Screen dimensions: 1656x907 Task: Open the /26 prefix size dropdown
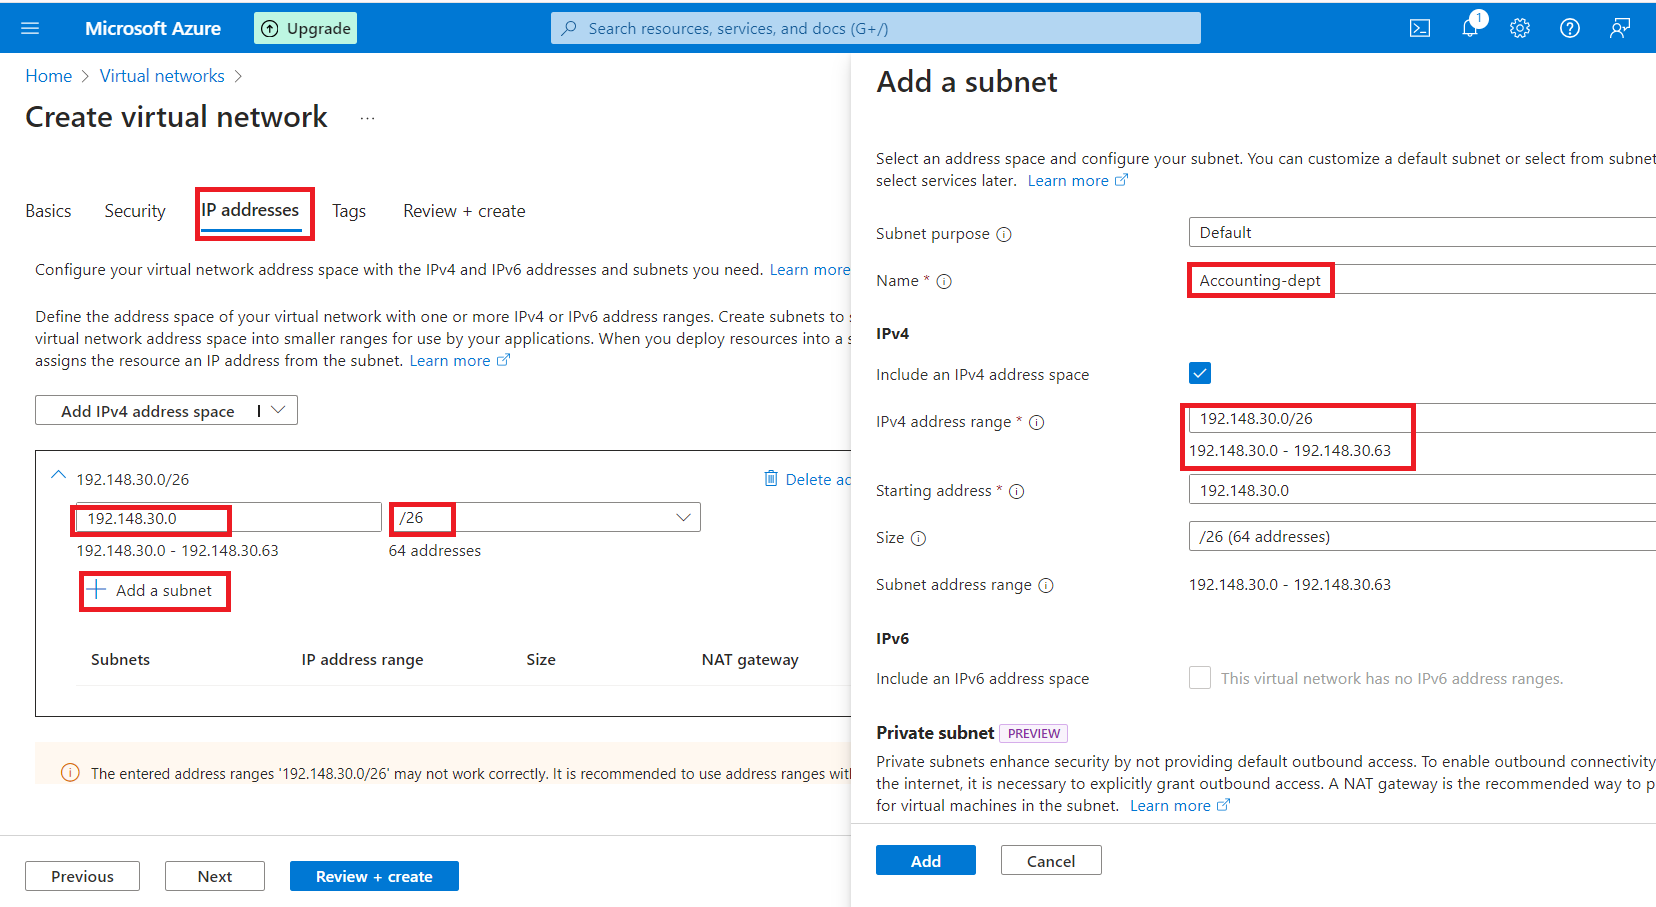683,517
